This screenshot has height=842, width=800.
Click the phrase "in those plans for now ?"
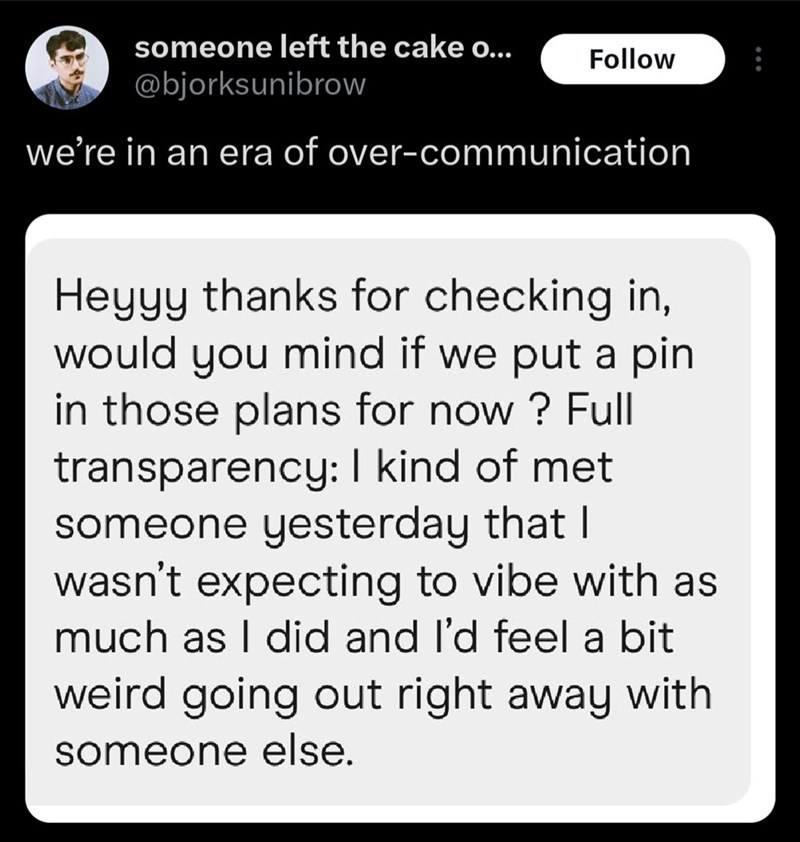pyautogui.click(x=302, y=412)
